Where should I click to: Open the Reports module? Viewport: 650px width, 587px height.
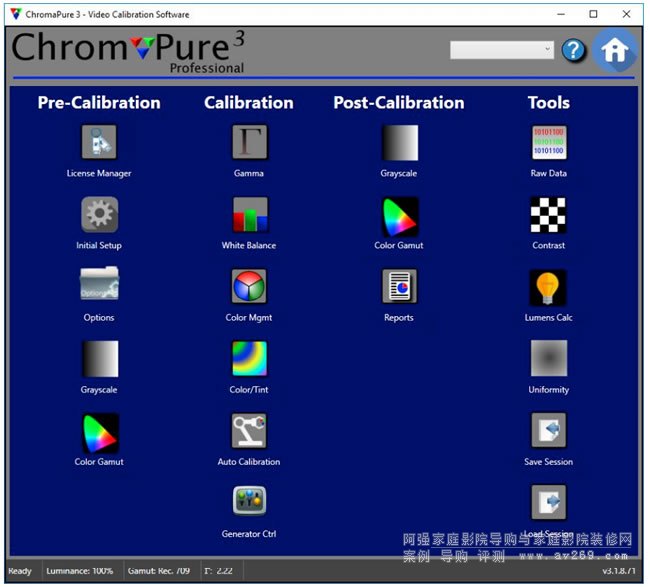[399, 287]
